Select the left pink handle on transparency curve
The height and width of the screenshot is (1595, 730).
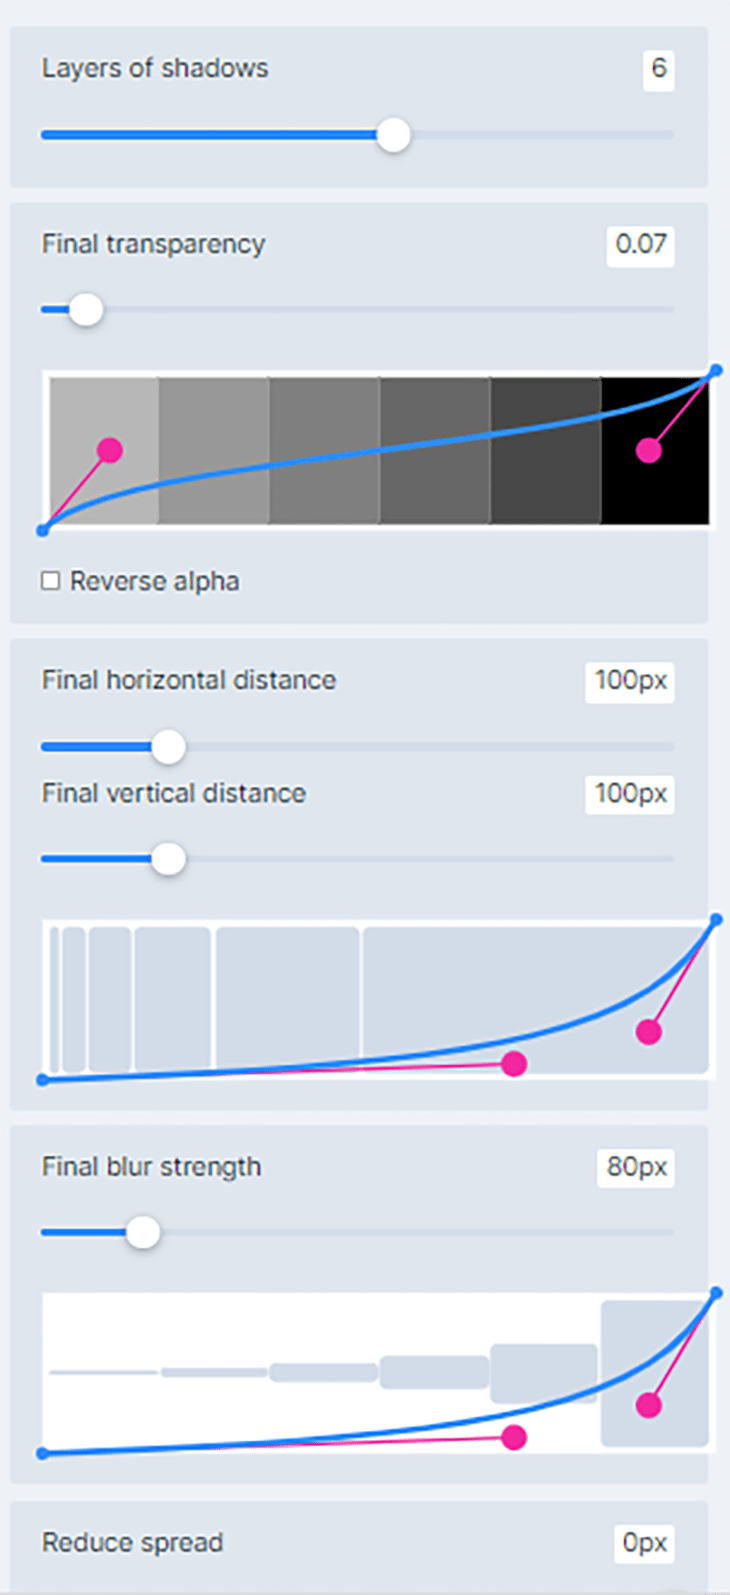click(109, 451)
